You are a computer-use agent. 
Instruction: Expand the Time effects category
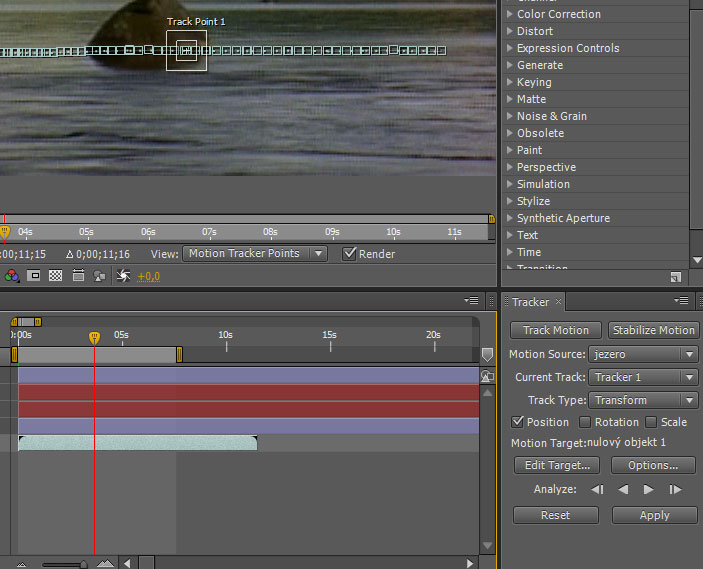[x=509, y=252]
